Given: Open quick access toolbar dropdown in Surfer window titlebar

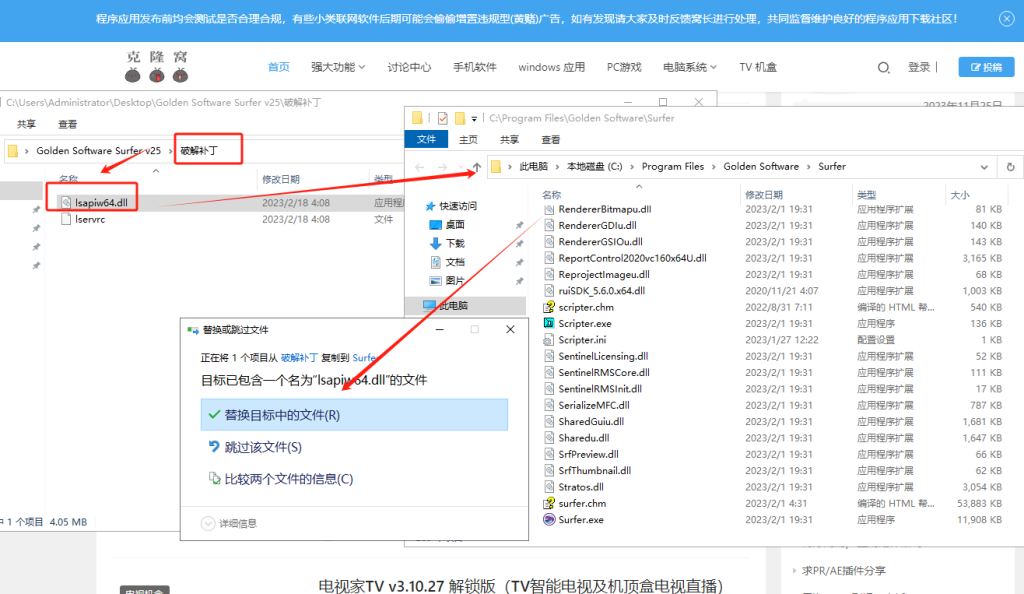Looking at the screenshot, I should pyautogui.click(x=474, y=119).
